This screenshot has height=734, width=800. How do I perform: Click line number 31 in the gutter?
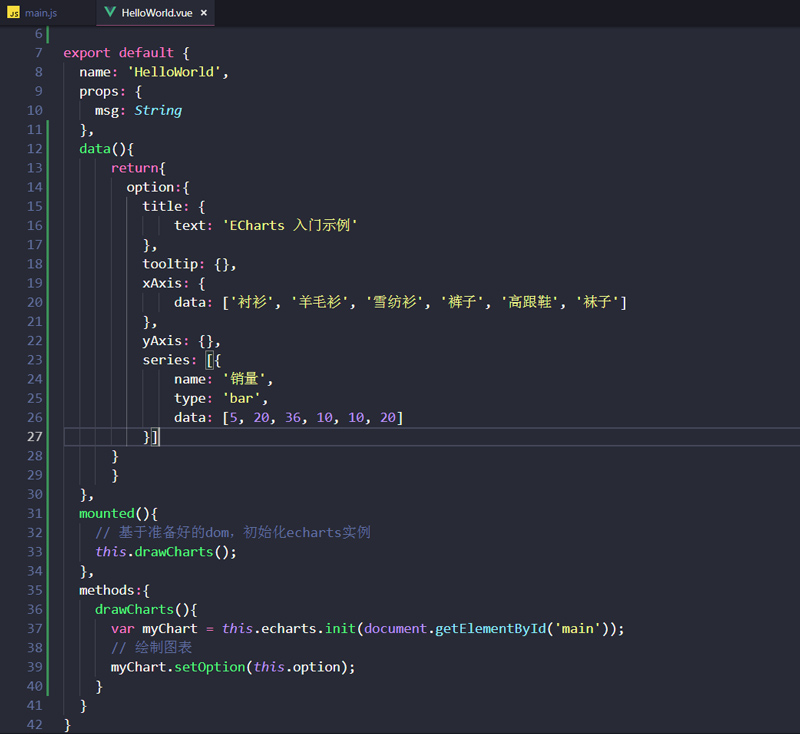(35, 514)
